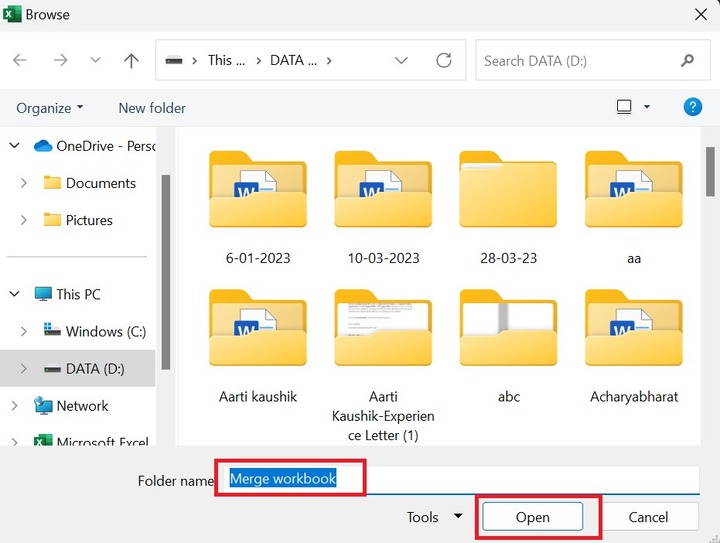This screenshot has height=543, width=720.
Task: Go up one folder level
Action: [x=131, y=60]
